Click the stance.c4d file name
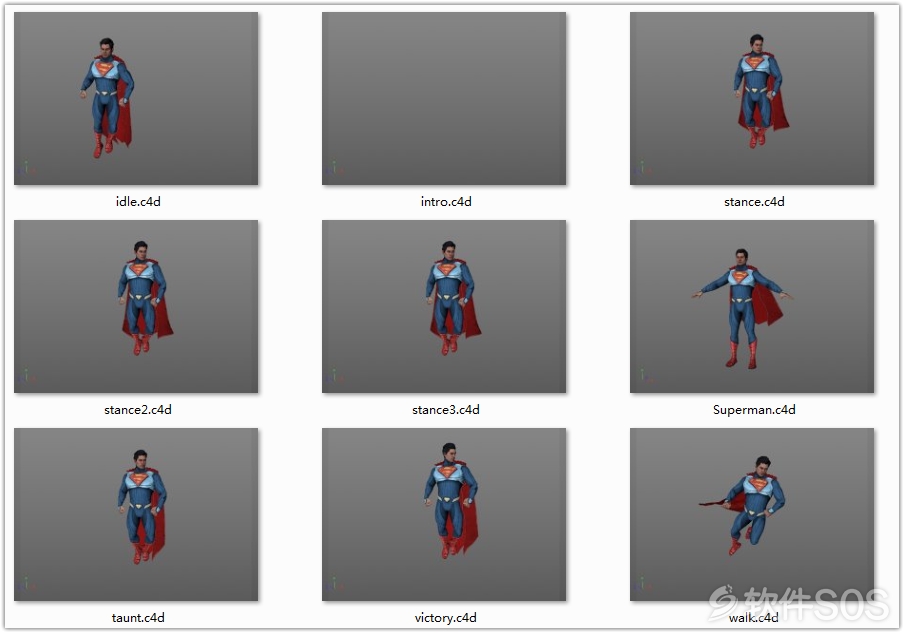The height and width of the screenshot is (633, 904). click(x=754, y=202)
